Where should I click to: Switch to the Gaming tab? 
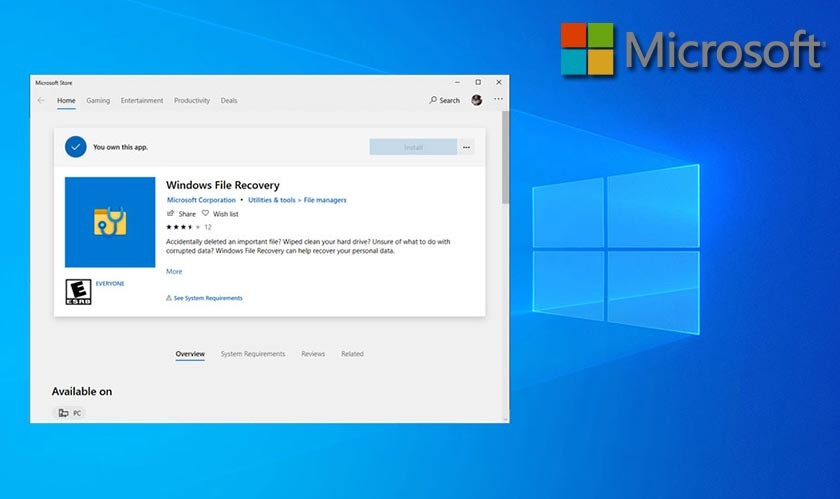98,100
